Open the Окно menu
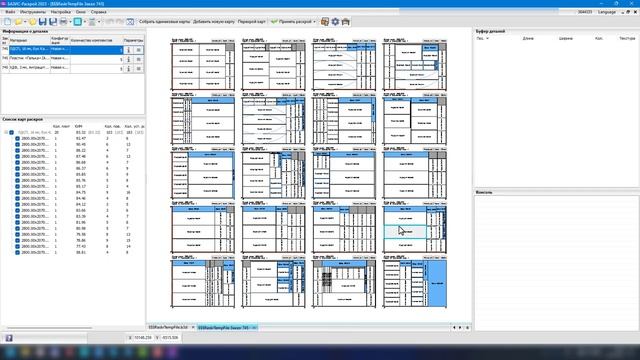Screen dimensions: 640x360 coord(81,12)
